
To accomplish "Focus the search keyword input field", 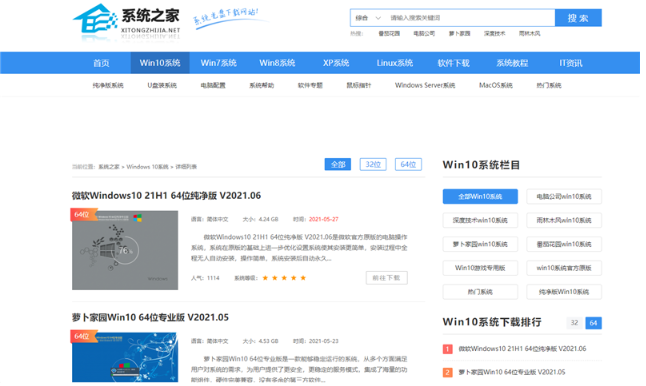I will tap(471, 18).
